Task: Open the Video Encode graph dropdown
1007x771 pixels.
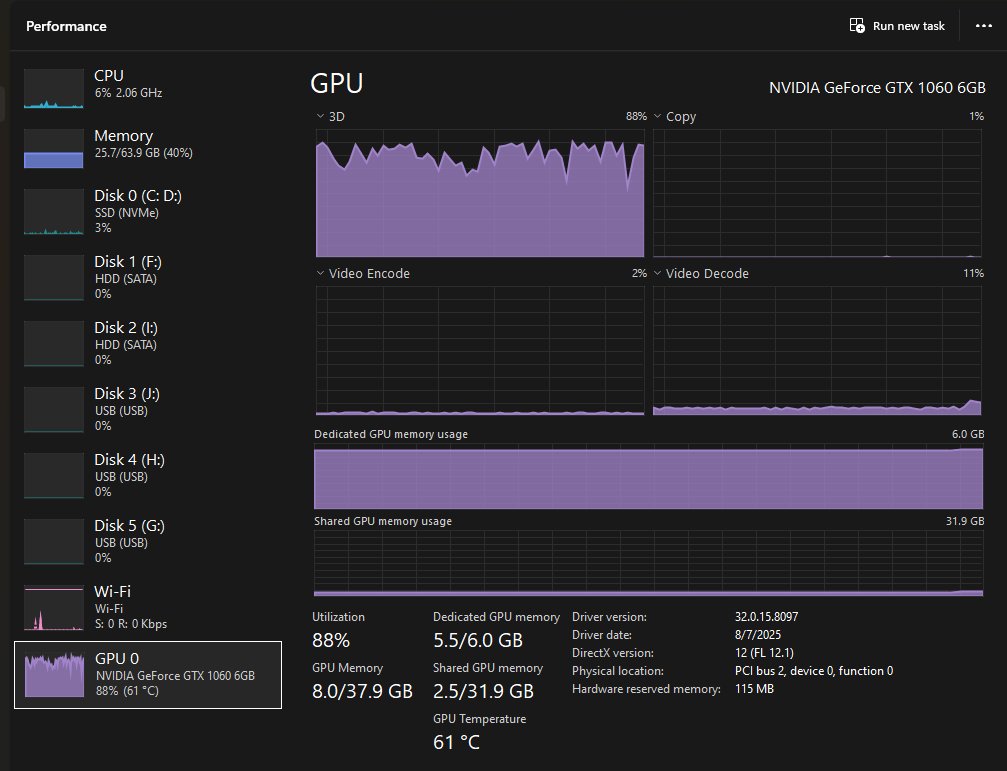Action: [x=320, y=273]
